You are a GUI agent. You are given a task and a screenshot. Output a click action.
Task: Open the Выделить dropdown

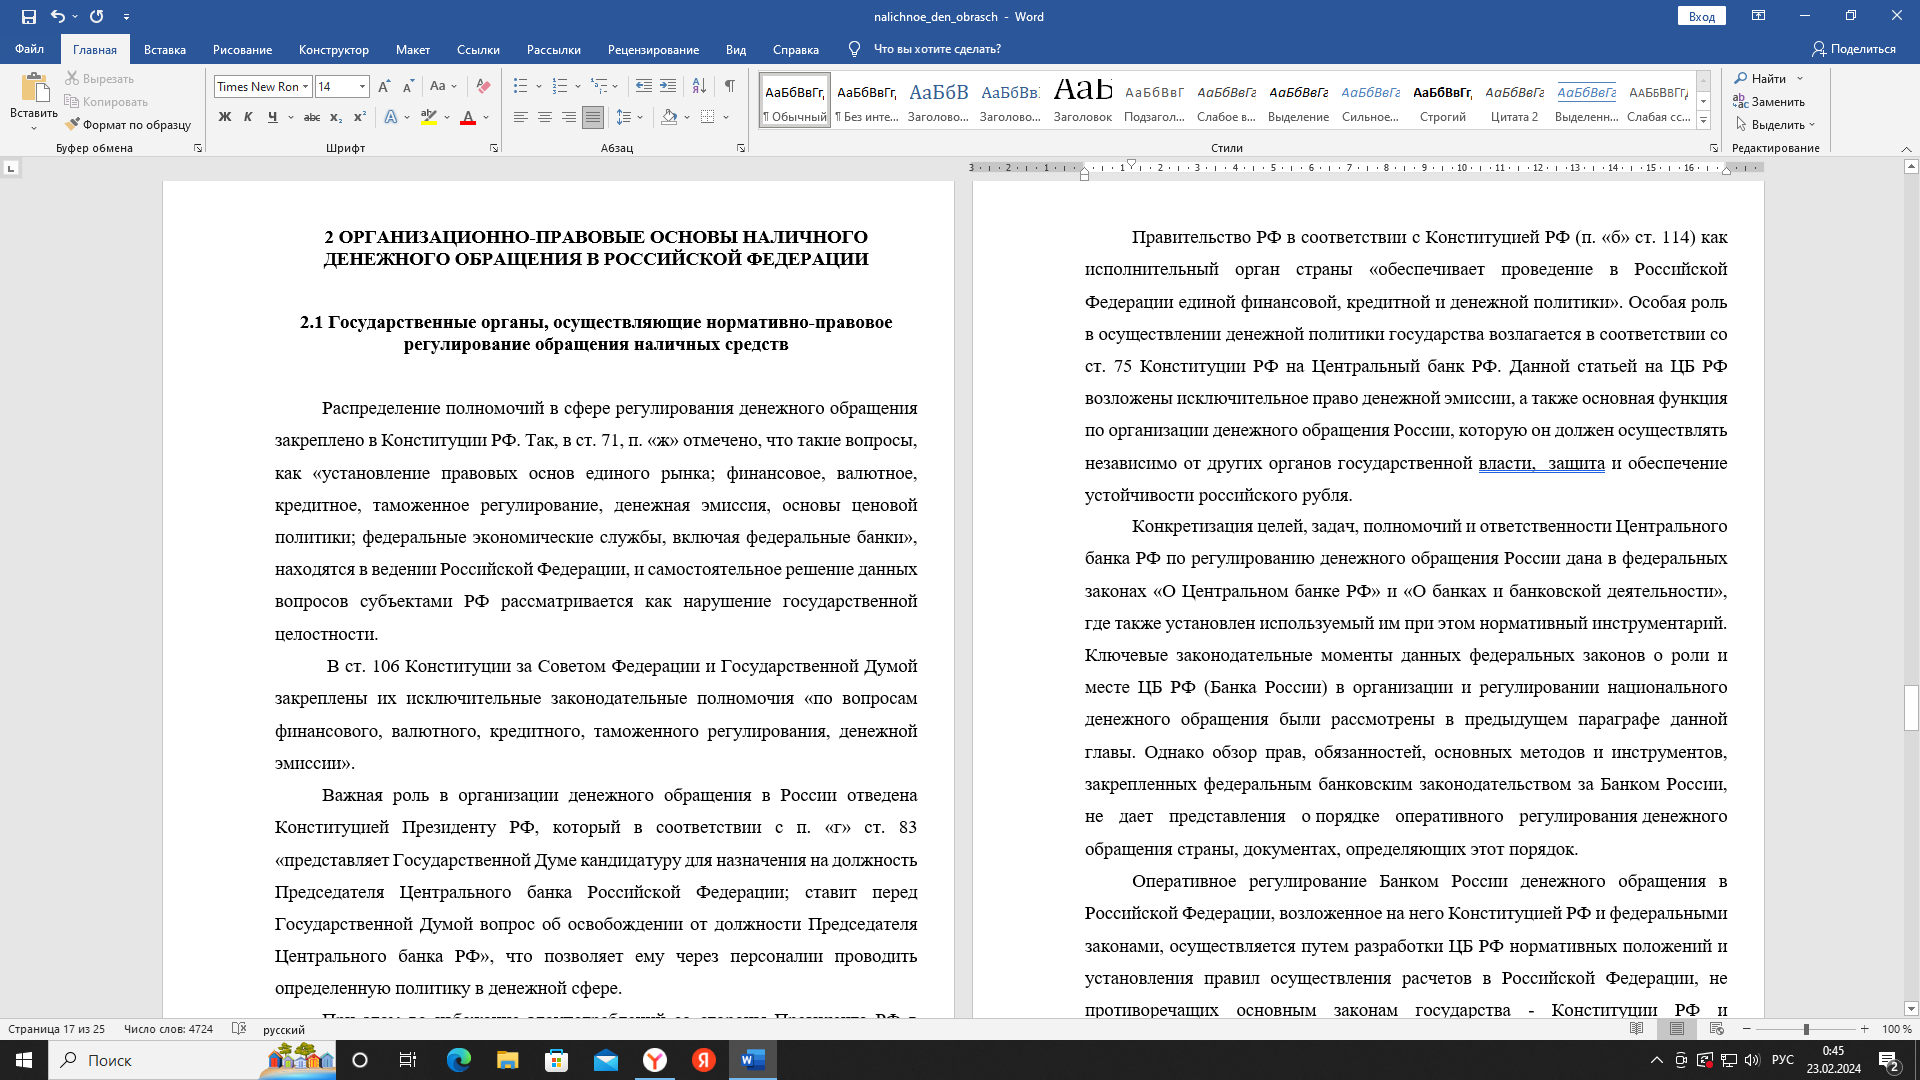pyautogui.click(x=1776, y=124)
